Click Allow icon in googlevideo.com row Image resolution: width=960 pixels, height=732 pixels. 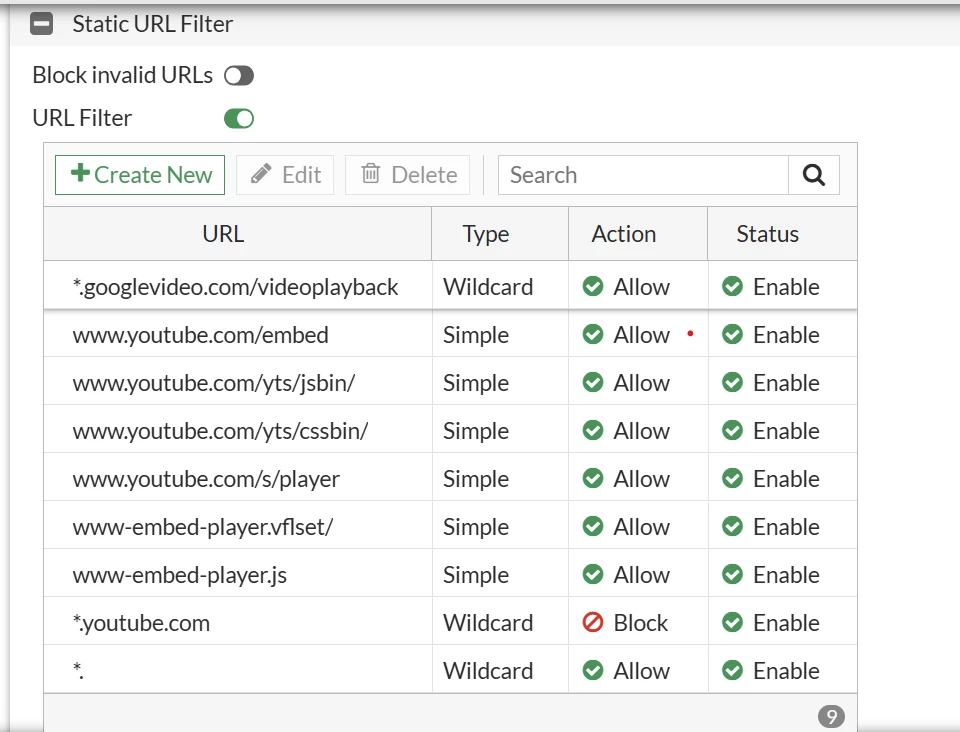pyautogui.click(x=593, y=286)
